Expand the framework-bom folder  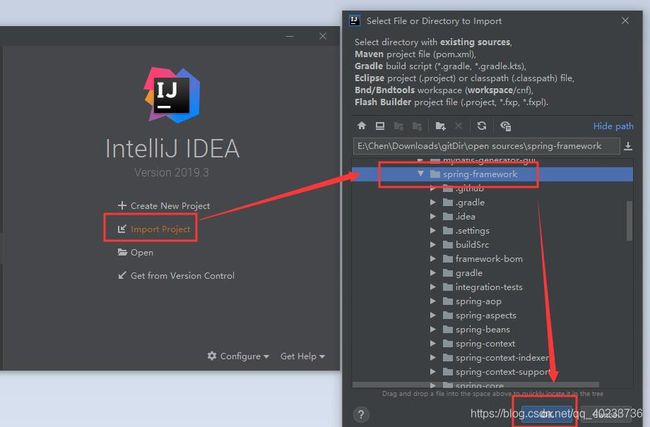(x=433, y=258)
